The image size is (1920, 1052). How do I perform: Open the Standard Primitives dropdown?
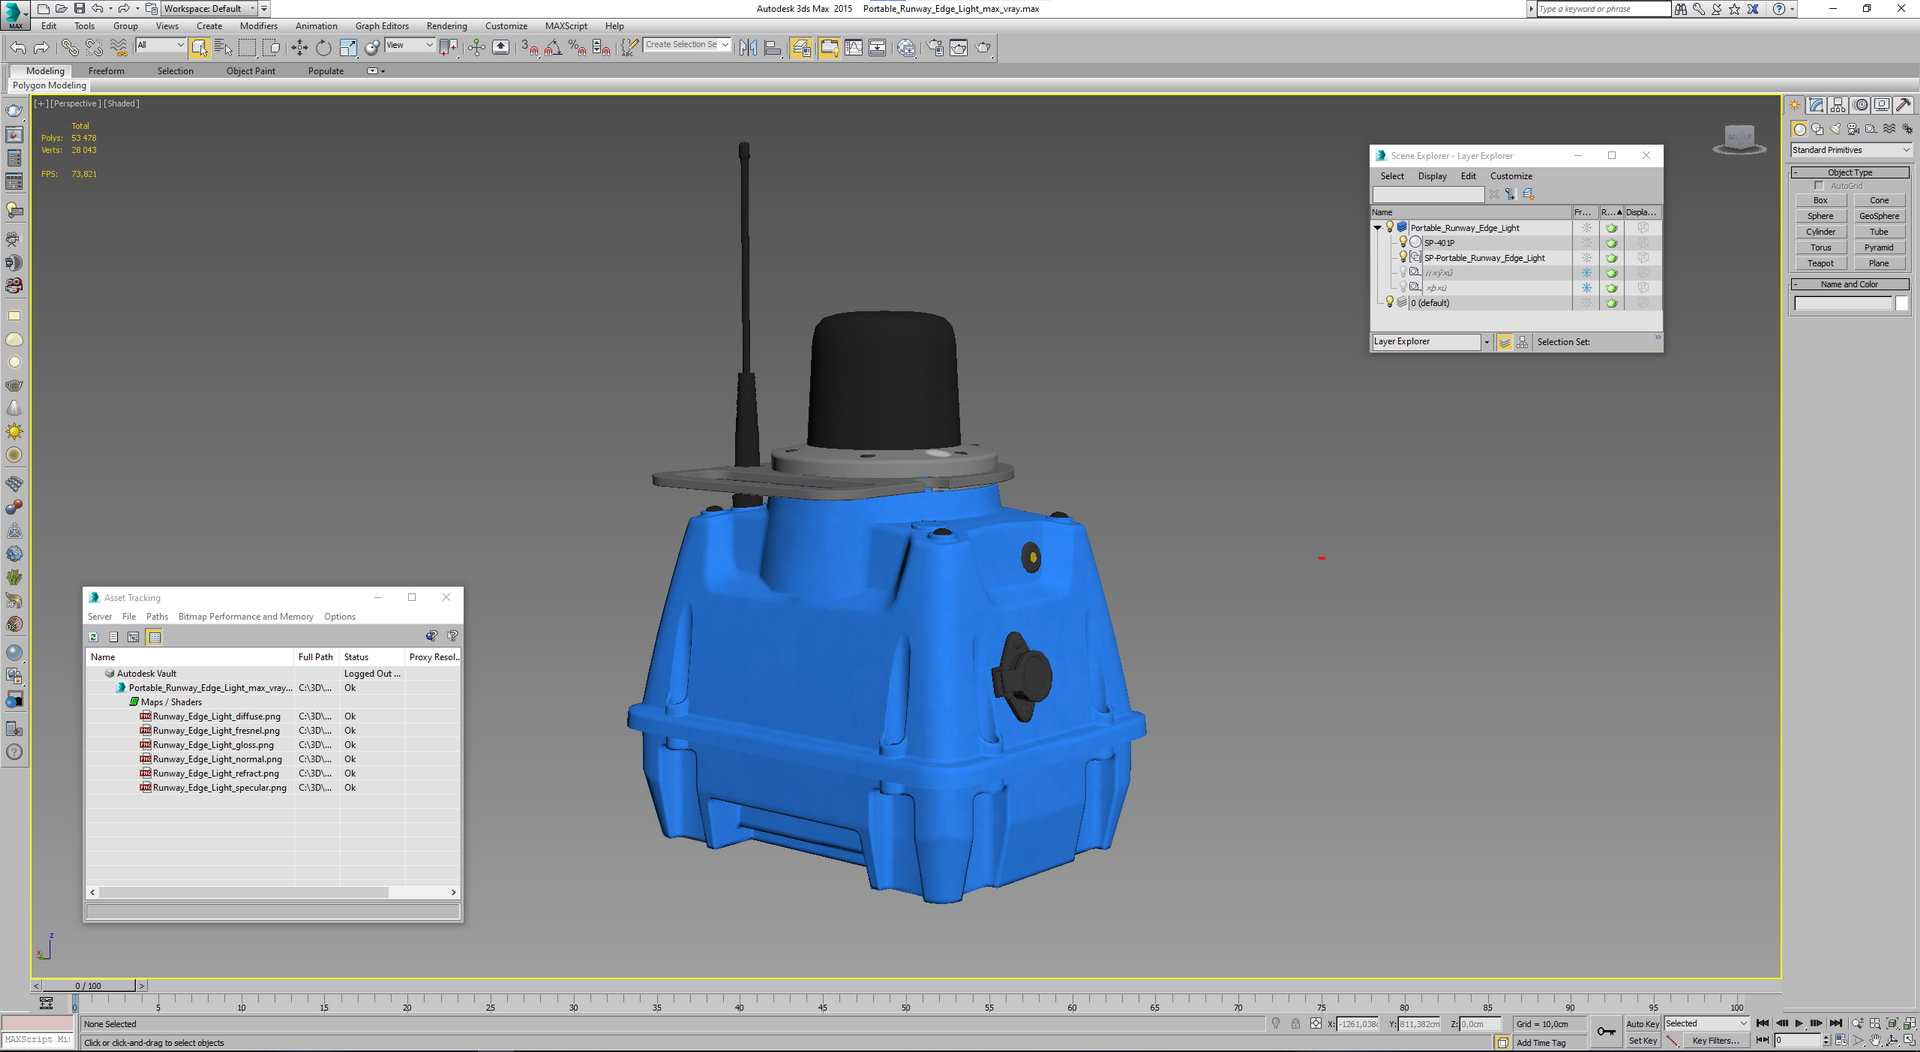(1851, 150)
